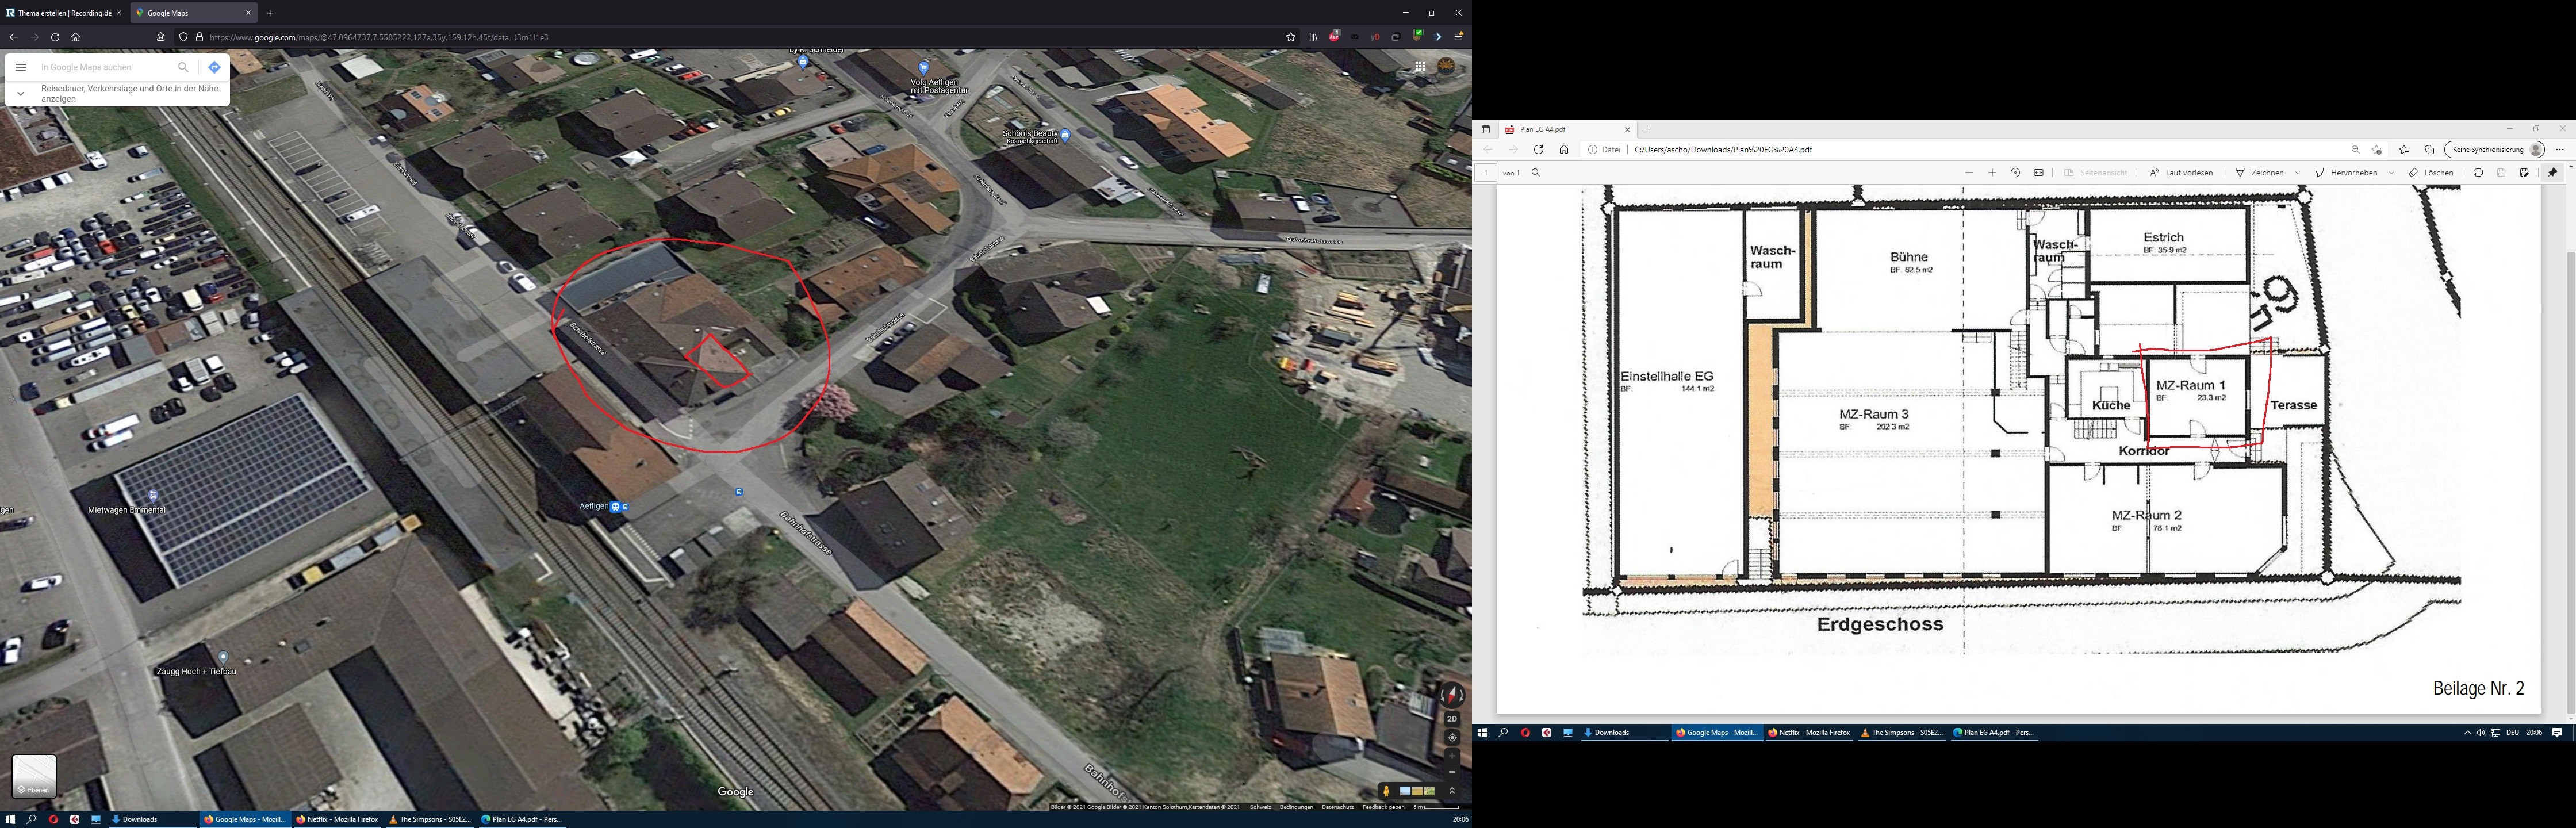The width and height of the screenshot is (2576, 828).
Task: Search in the PDF document
Action: pyautogui.click(x=1536, y=173)
